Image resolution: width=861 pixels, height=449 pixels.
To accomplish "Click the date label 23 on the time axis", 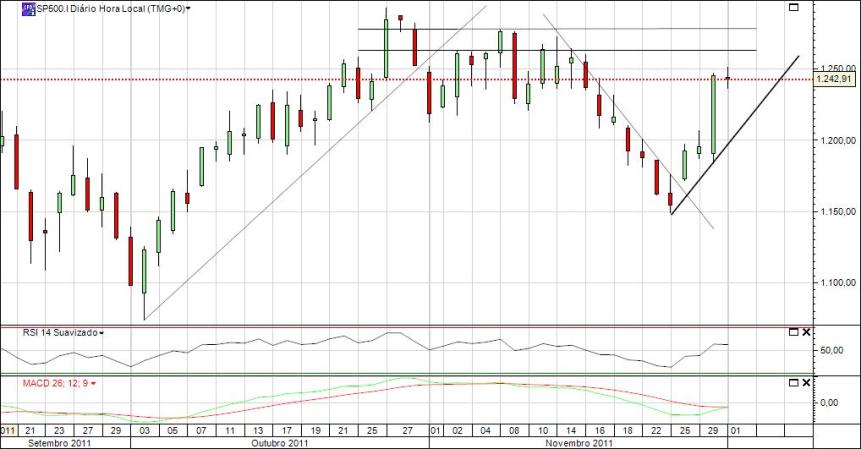I will (59, 431).
